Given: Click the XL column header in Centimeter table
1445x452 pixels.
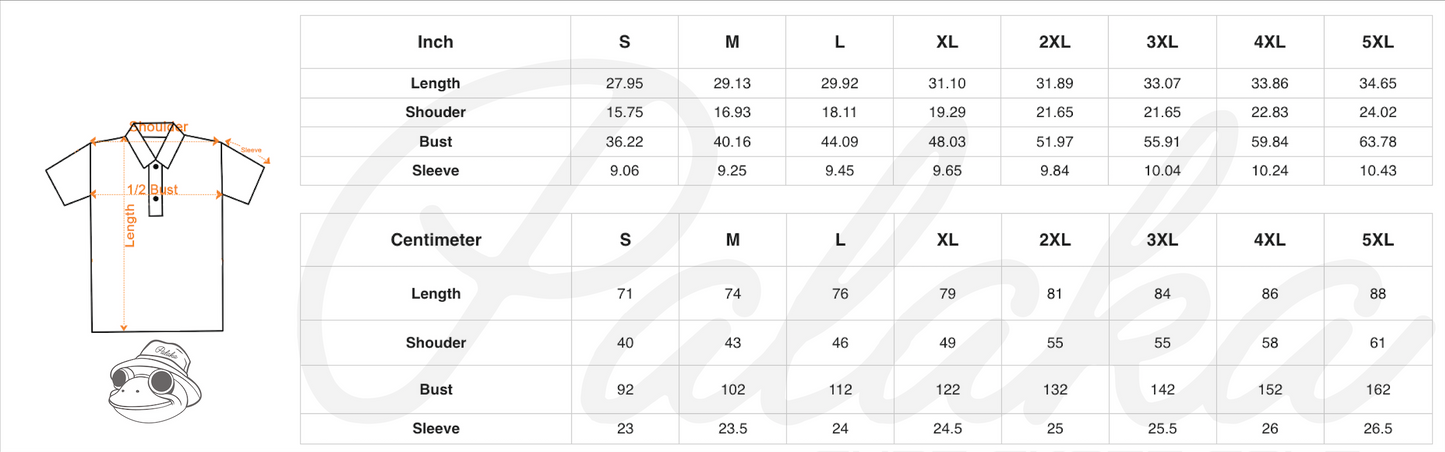Looking at the screenshot, I should pyautogui.click(x=947, y=240).
